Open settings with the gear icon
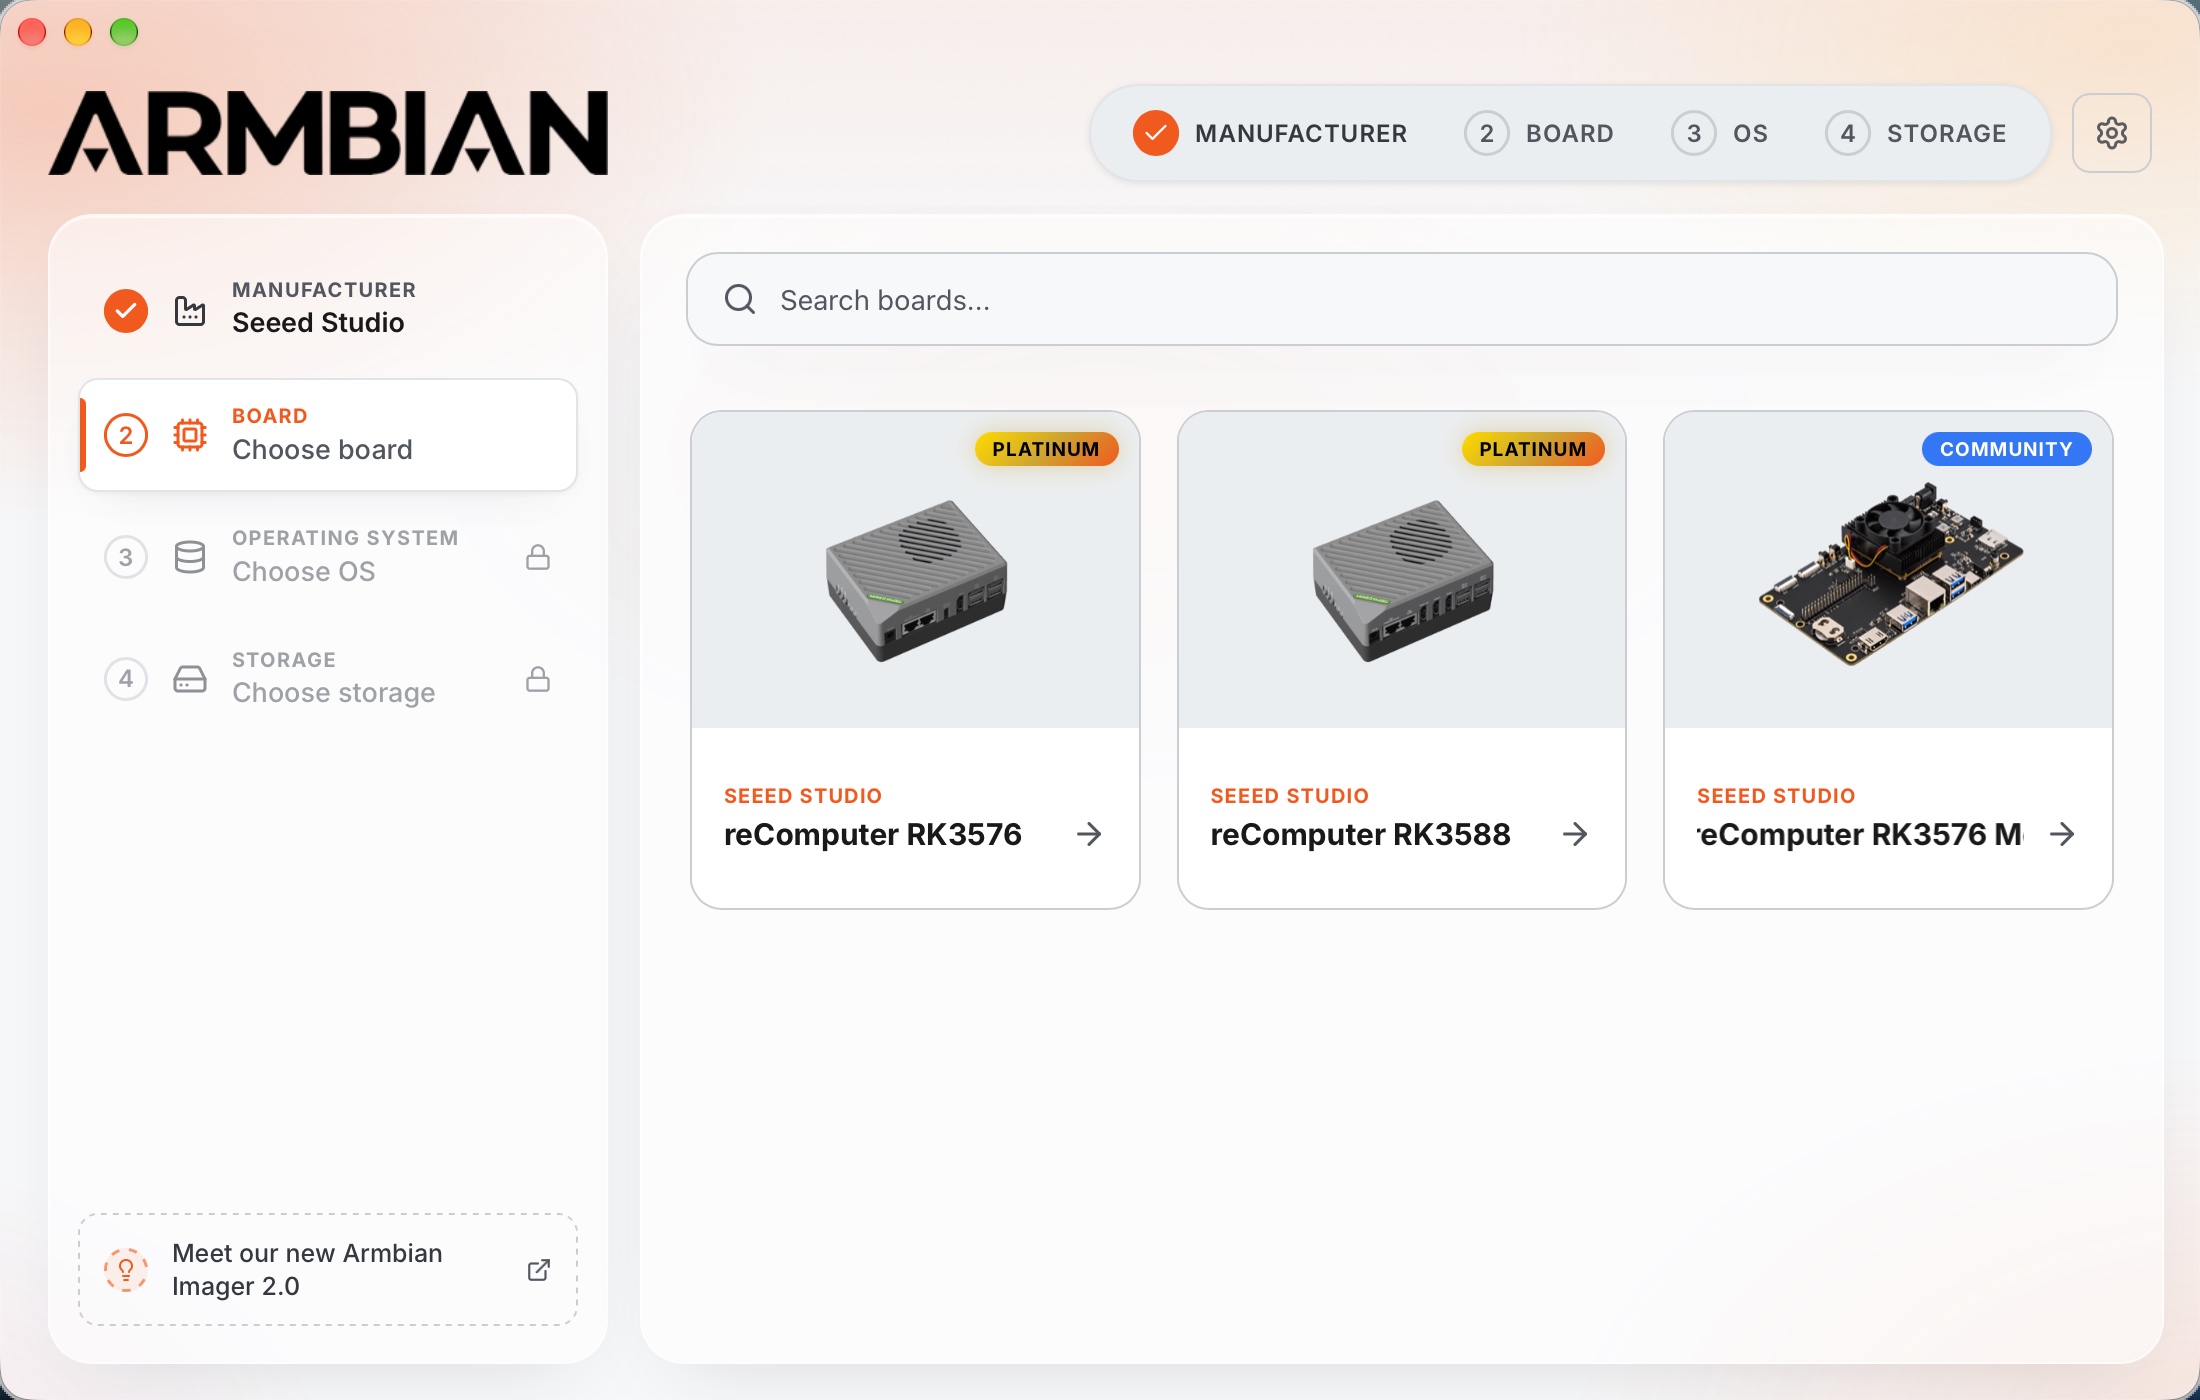This screenshot has width=2200, height=1400. [x=2111, y=133]
